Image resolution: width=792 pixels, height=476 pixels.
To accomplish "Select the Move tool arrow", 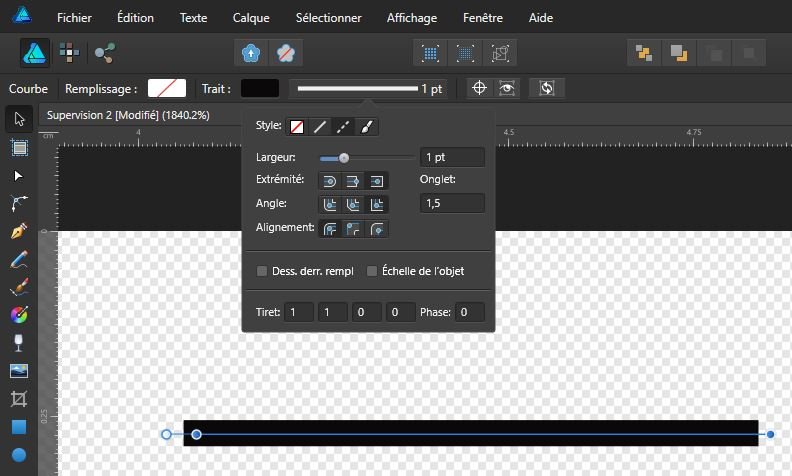I will 19,119.
